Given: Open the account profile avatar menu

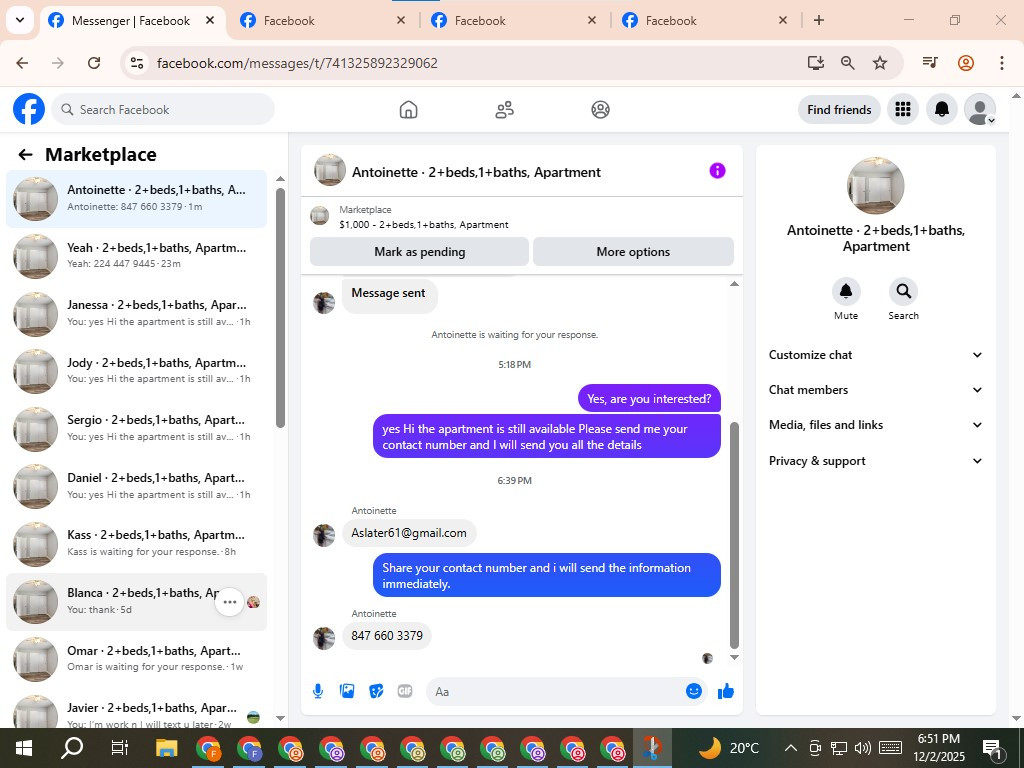Looking at the screenshot, I should pos(980,109).
